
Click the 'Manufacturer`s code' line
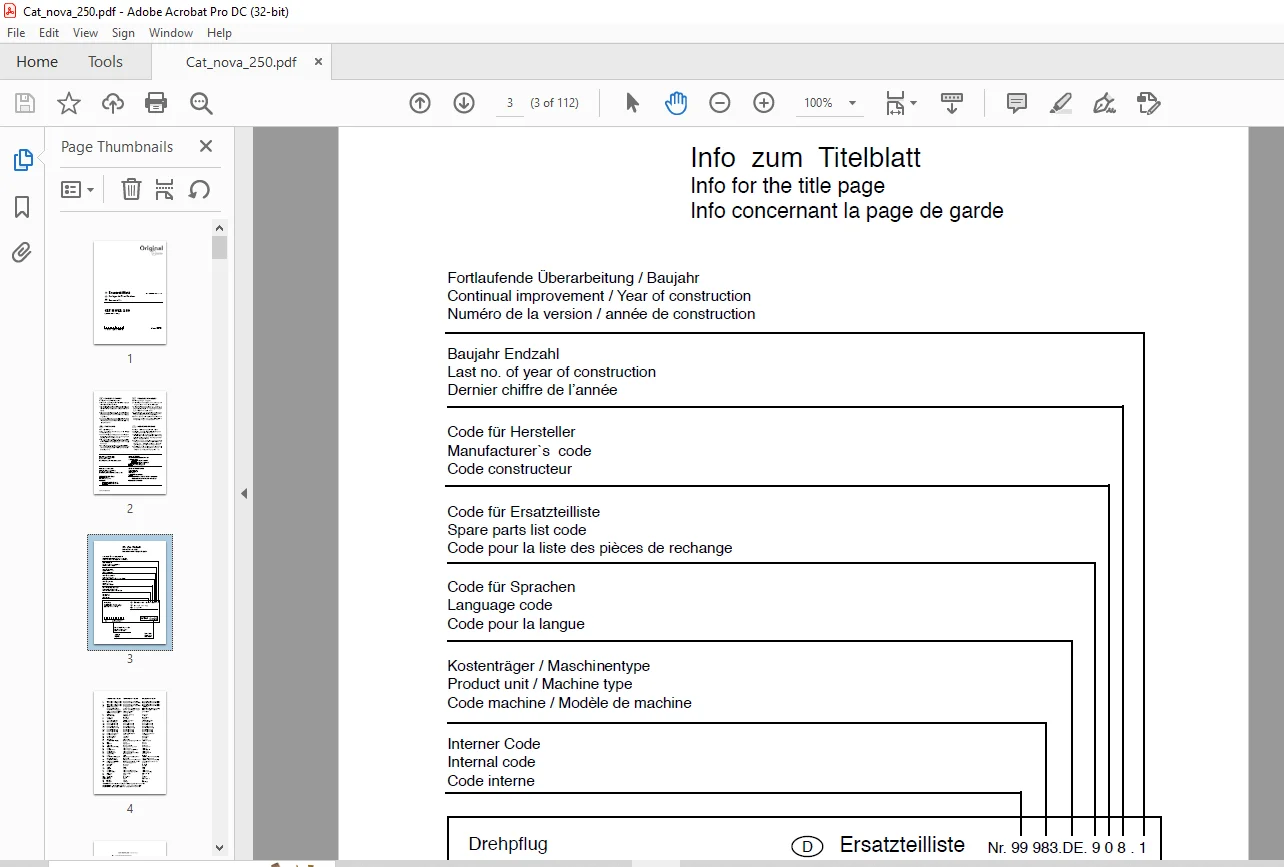(519, 451)
